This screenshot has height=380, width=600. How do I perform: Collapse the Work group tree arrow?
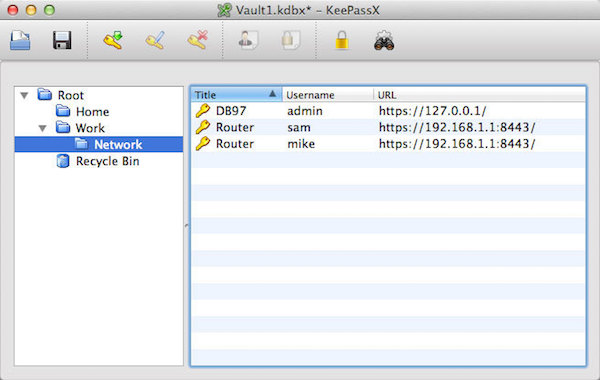click(43, 128)
